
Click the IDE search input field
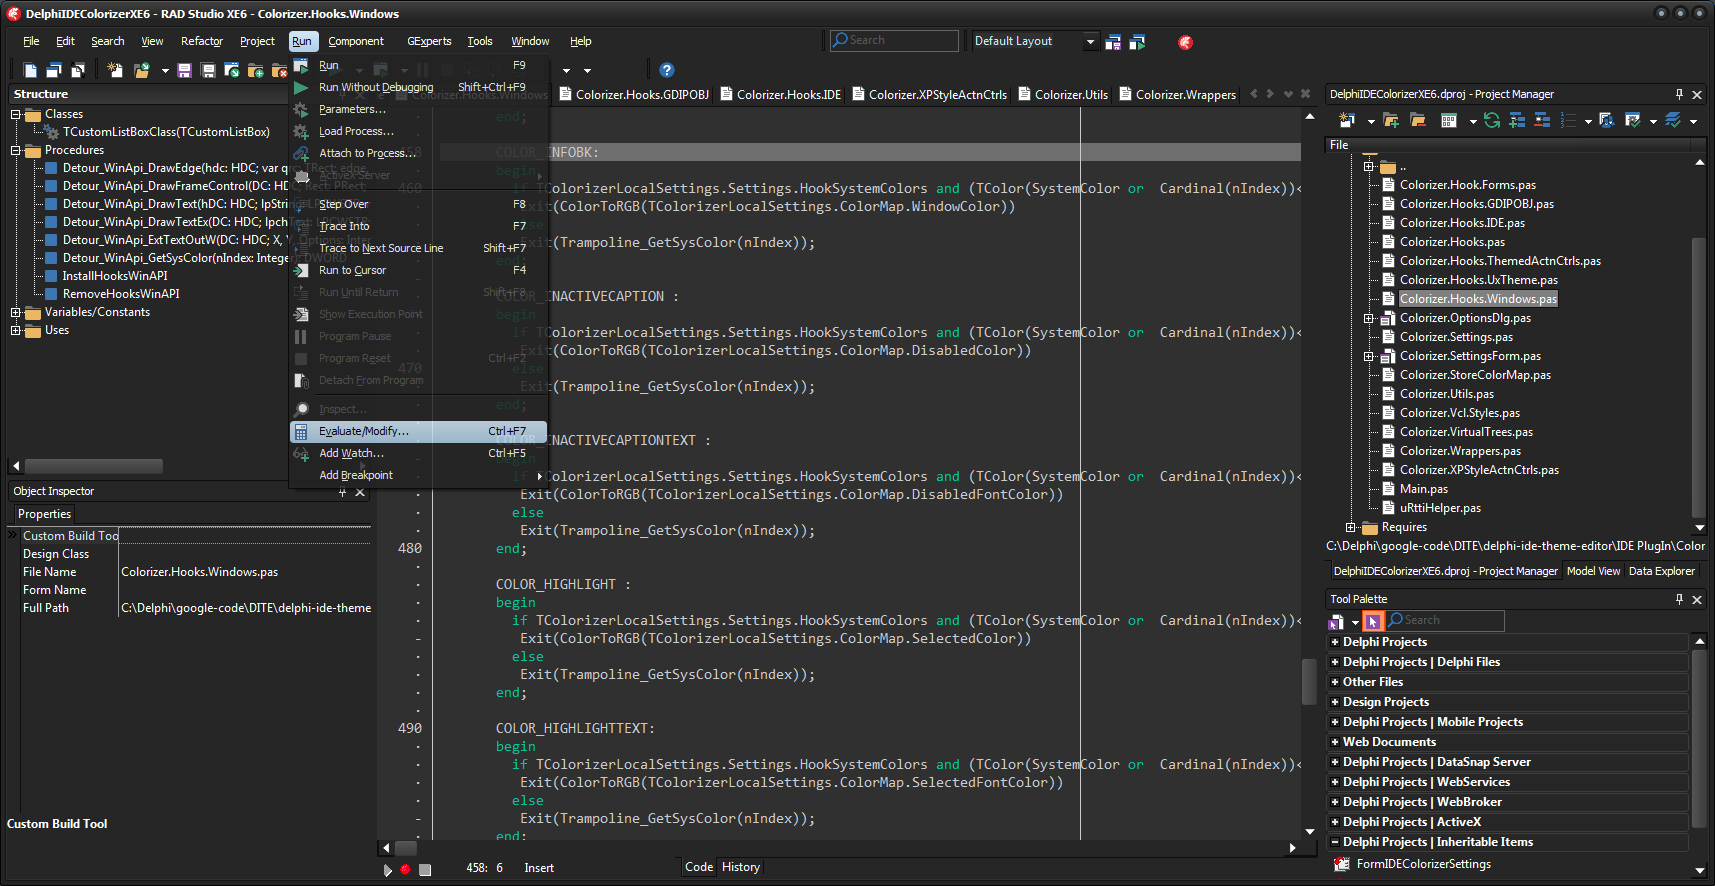tap(901, 41)
